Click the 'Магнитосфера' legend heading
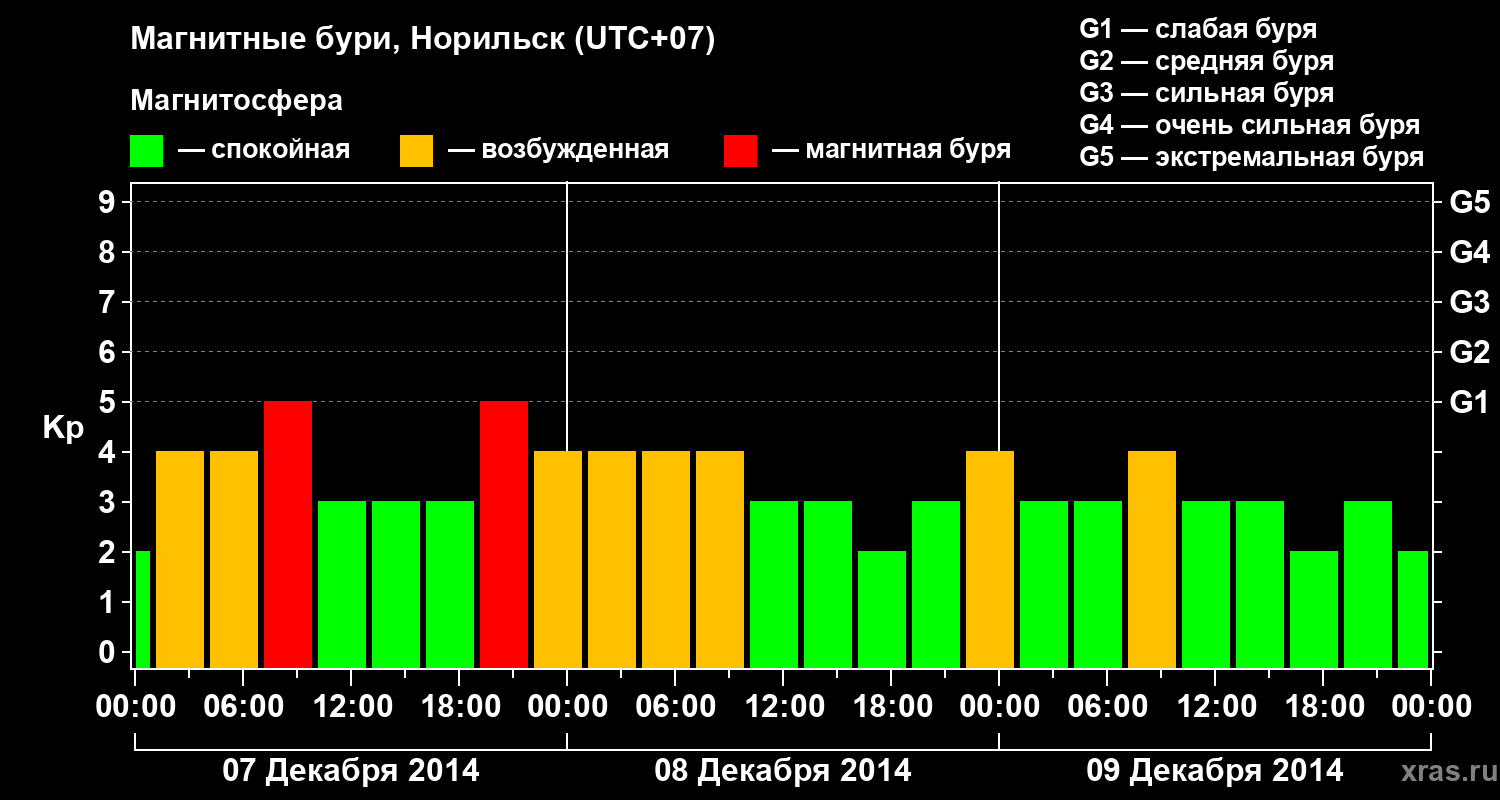Image resolution: width=1500 pixels, height=800 pixels. pyautogui.click(x=237, y=101)
